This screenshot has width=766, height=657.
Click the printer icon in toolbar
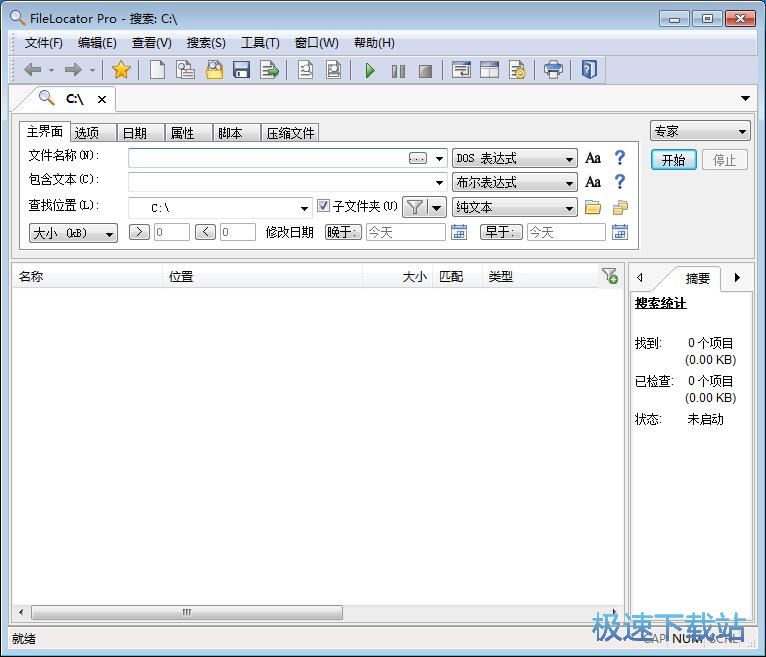(553, 70)
